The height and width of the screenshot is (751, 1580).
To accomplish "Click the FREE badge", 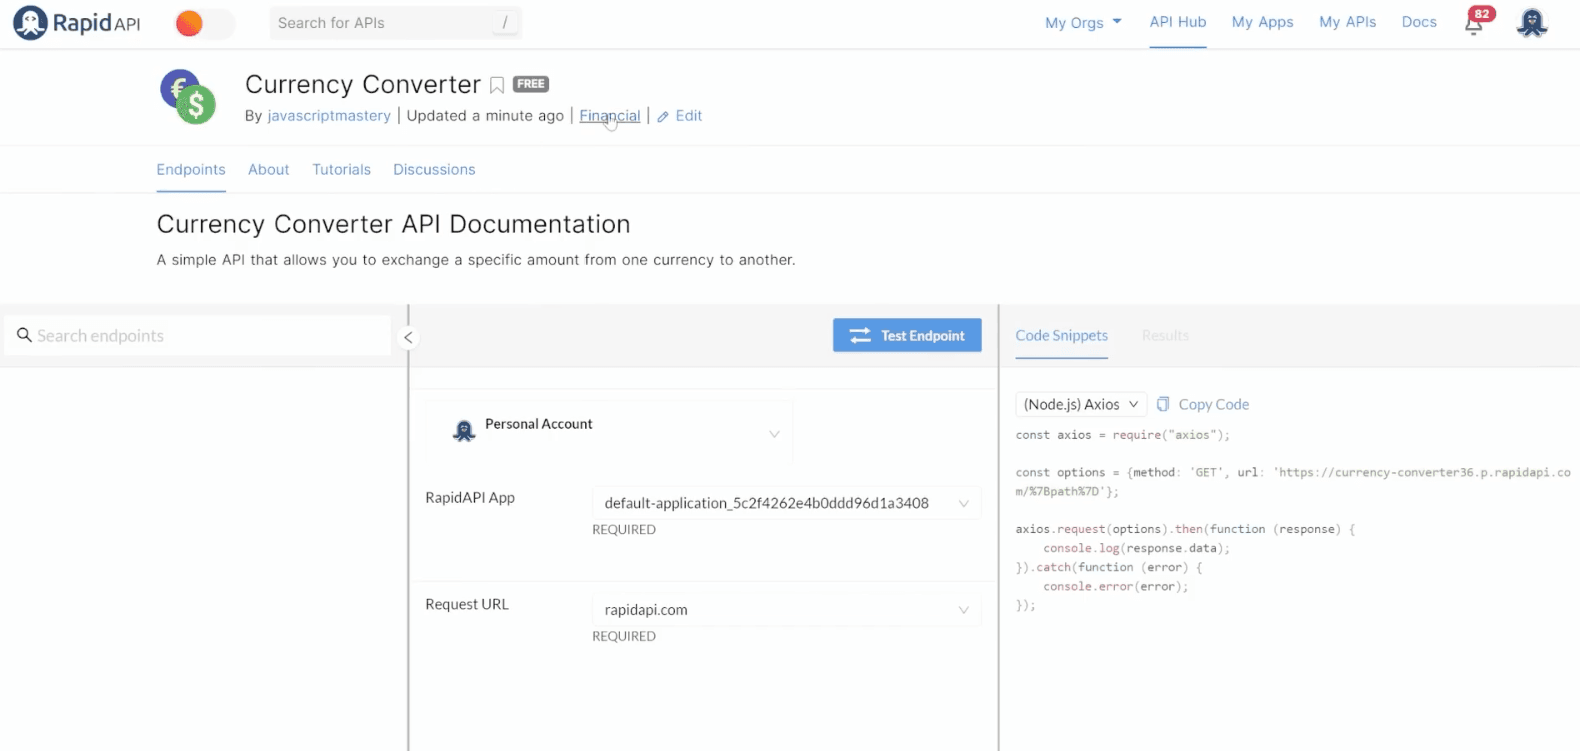I will 531,84.
